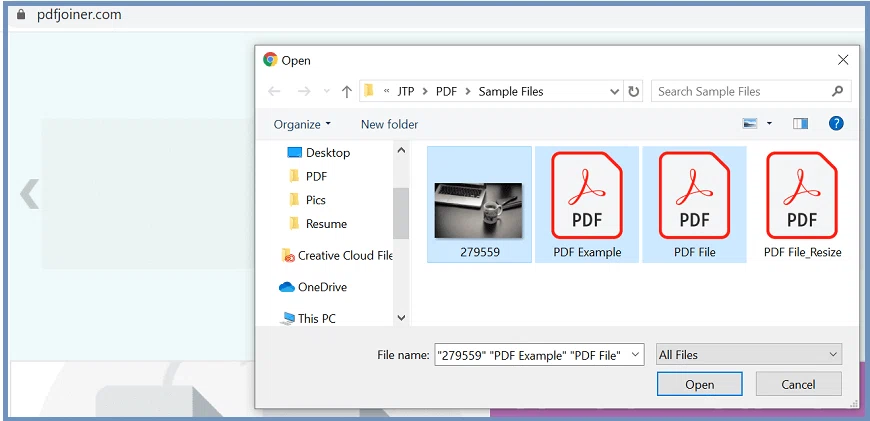Open Resume folder in navigation pane

[x=318, y=224]
